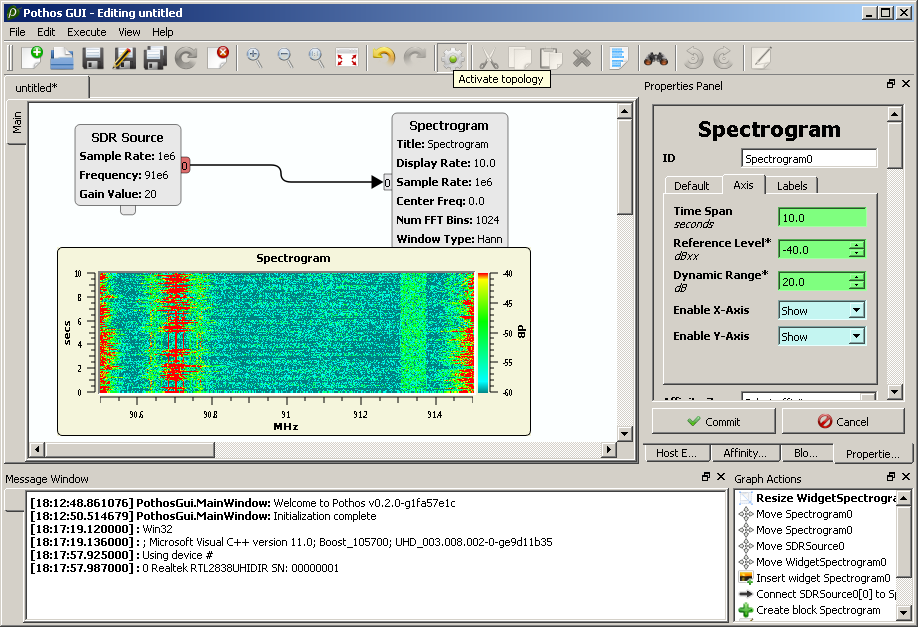Click the Zoom in magnifier icon
Image resolution: width=918 pixels, height=627 pixels.
coord(254,57)
